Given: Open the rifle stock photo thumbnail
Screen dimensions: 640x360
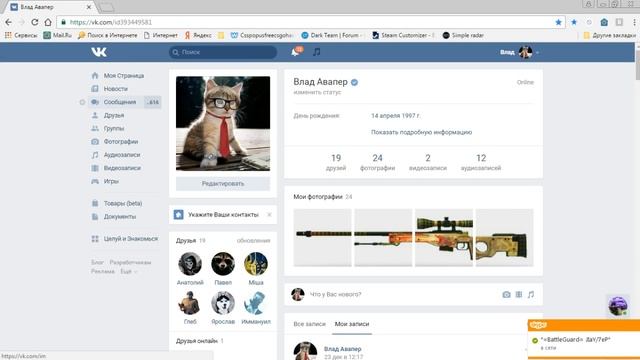Looking at the screenshot, I should coord(504,238).
